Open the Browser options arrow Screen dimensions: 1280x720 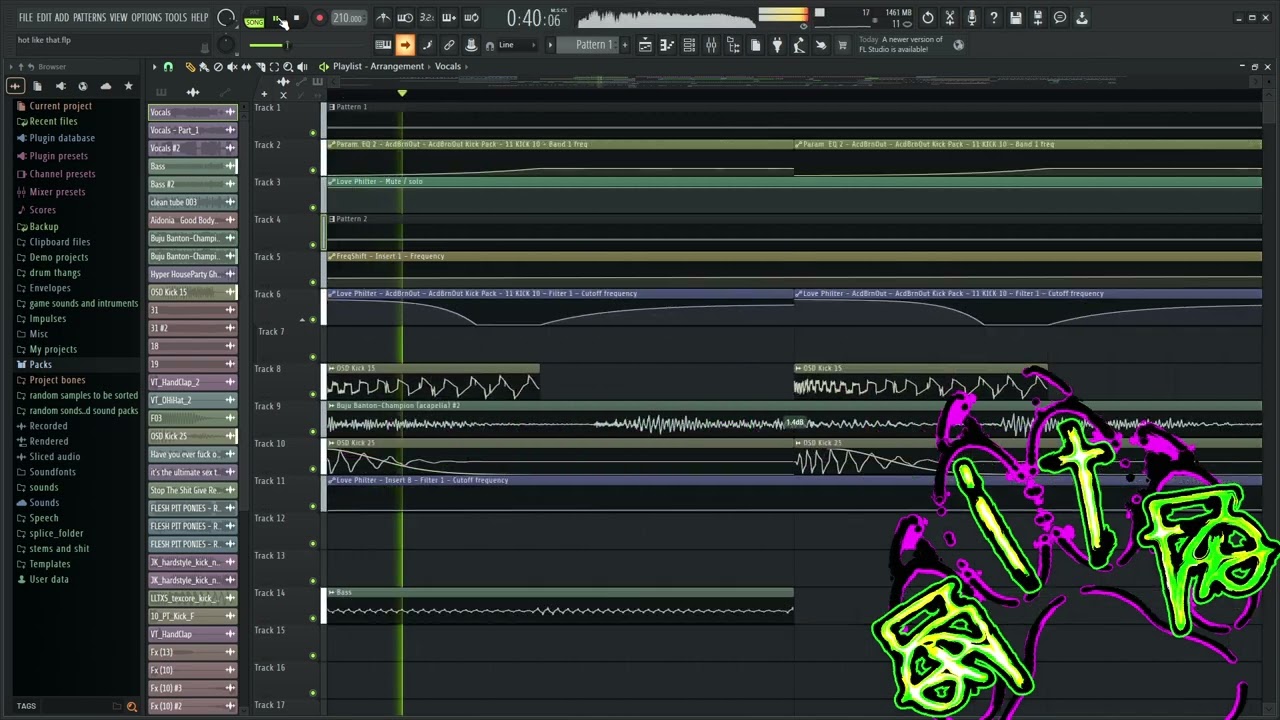click(x=11, y=67)
